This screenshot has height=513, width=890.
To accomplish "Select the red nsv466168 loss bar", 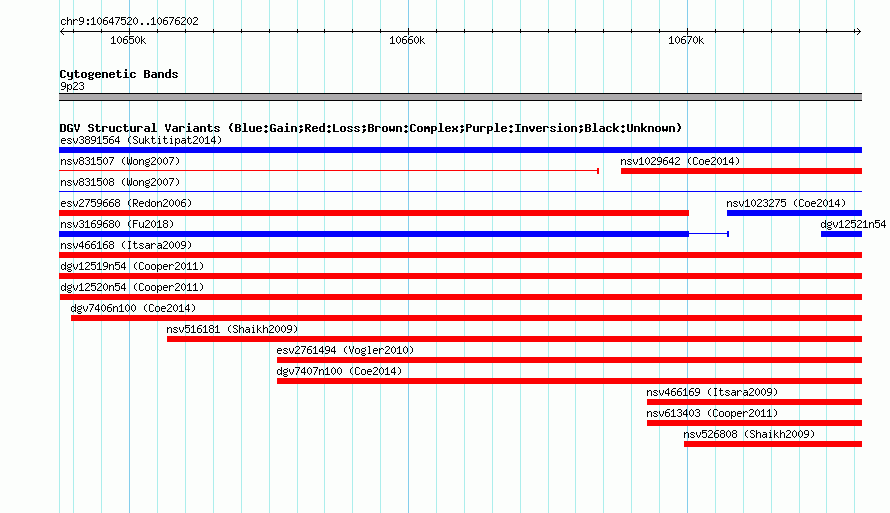I will (x=460, y=255).
